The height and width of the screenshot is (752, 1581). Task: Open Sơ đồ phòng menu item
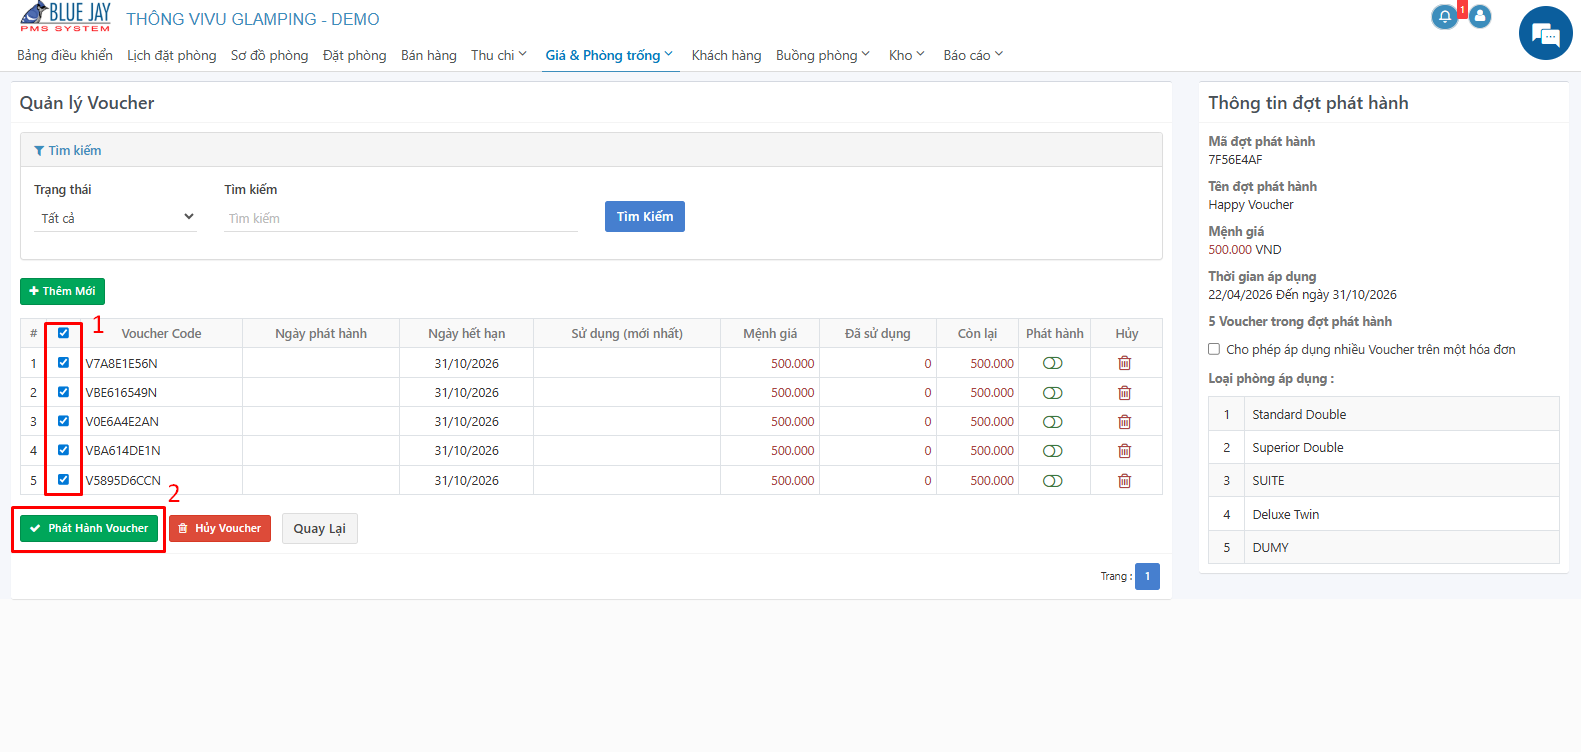point(270,55)
